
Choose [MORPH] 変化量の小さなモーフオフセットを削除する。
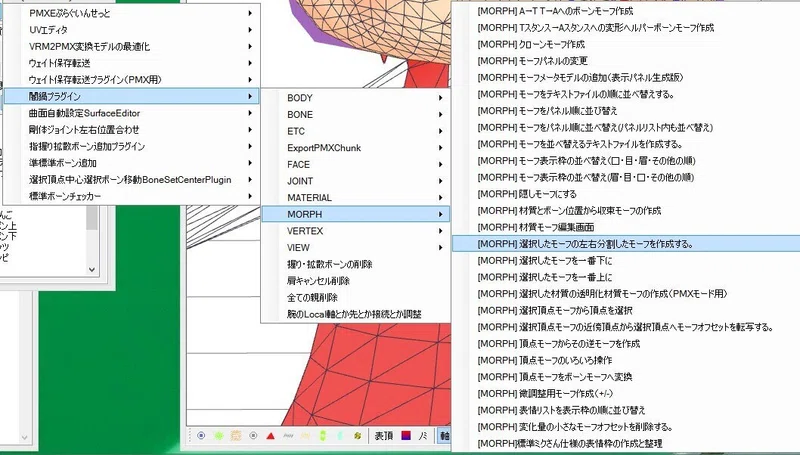[x=626, y=427]
